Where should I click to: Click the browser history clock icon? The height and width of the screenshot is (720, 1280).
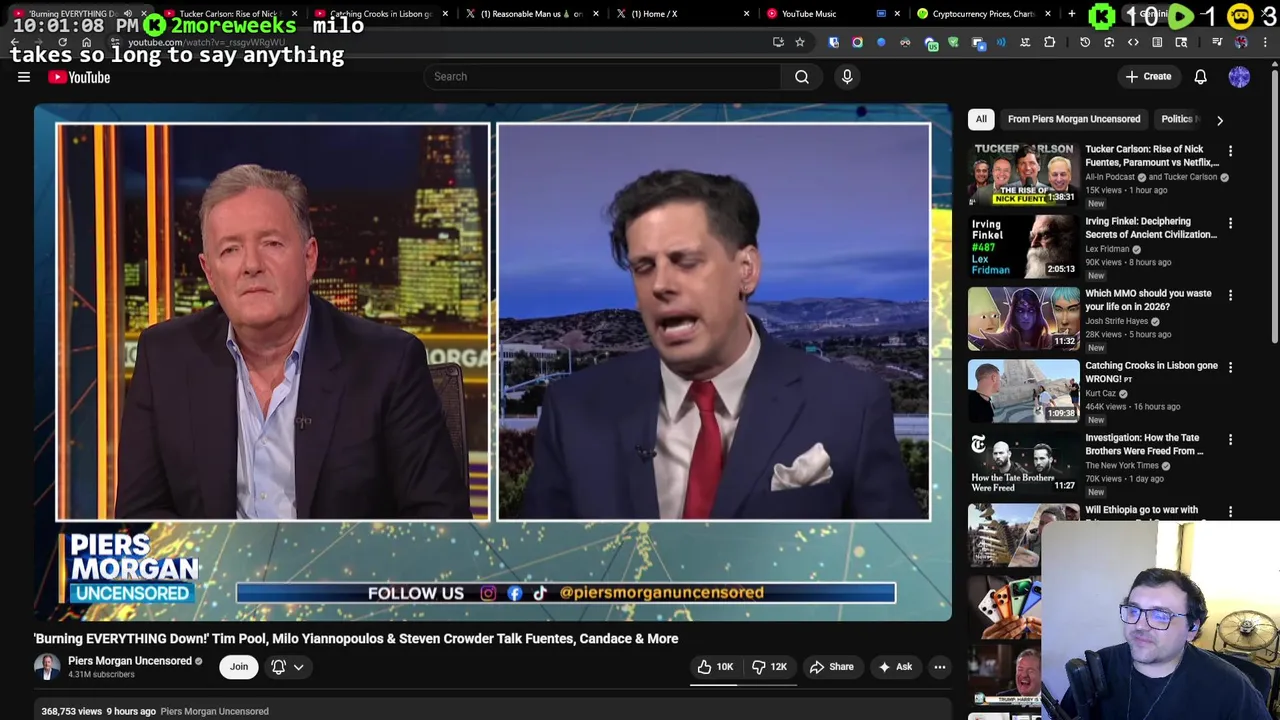pos(1085,42)
